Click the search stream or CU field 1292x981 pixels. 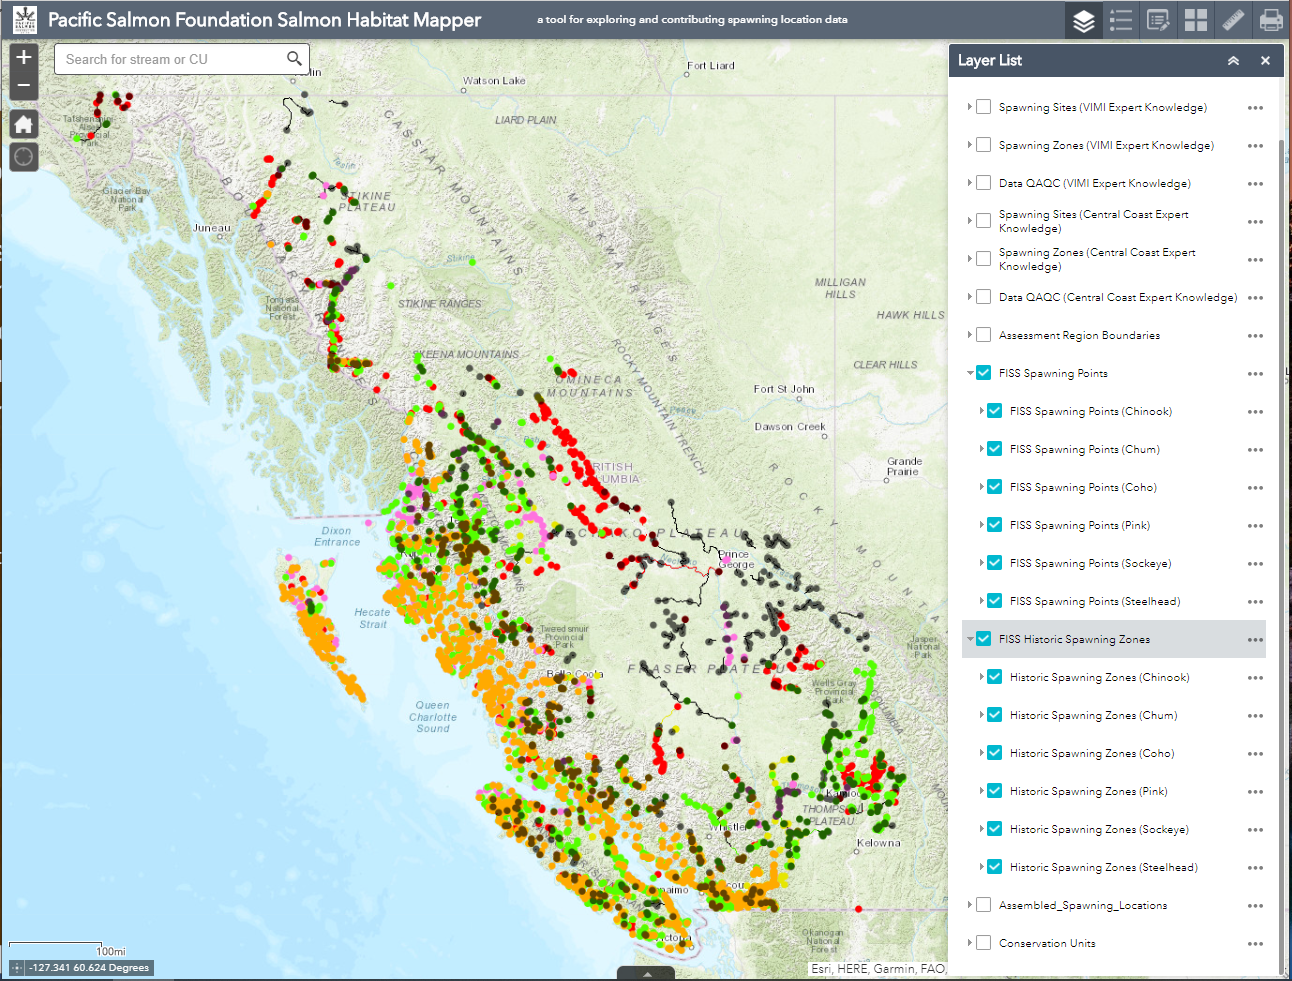click(170, 60)
